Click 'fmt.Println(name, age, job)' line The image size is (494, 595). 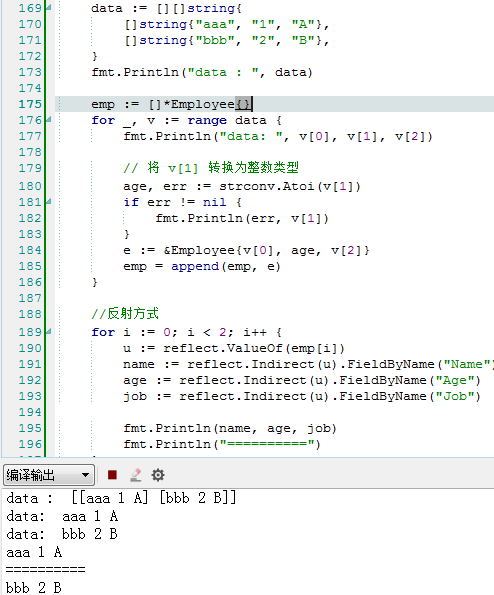(230, 428)
